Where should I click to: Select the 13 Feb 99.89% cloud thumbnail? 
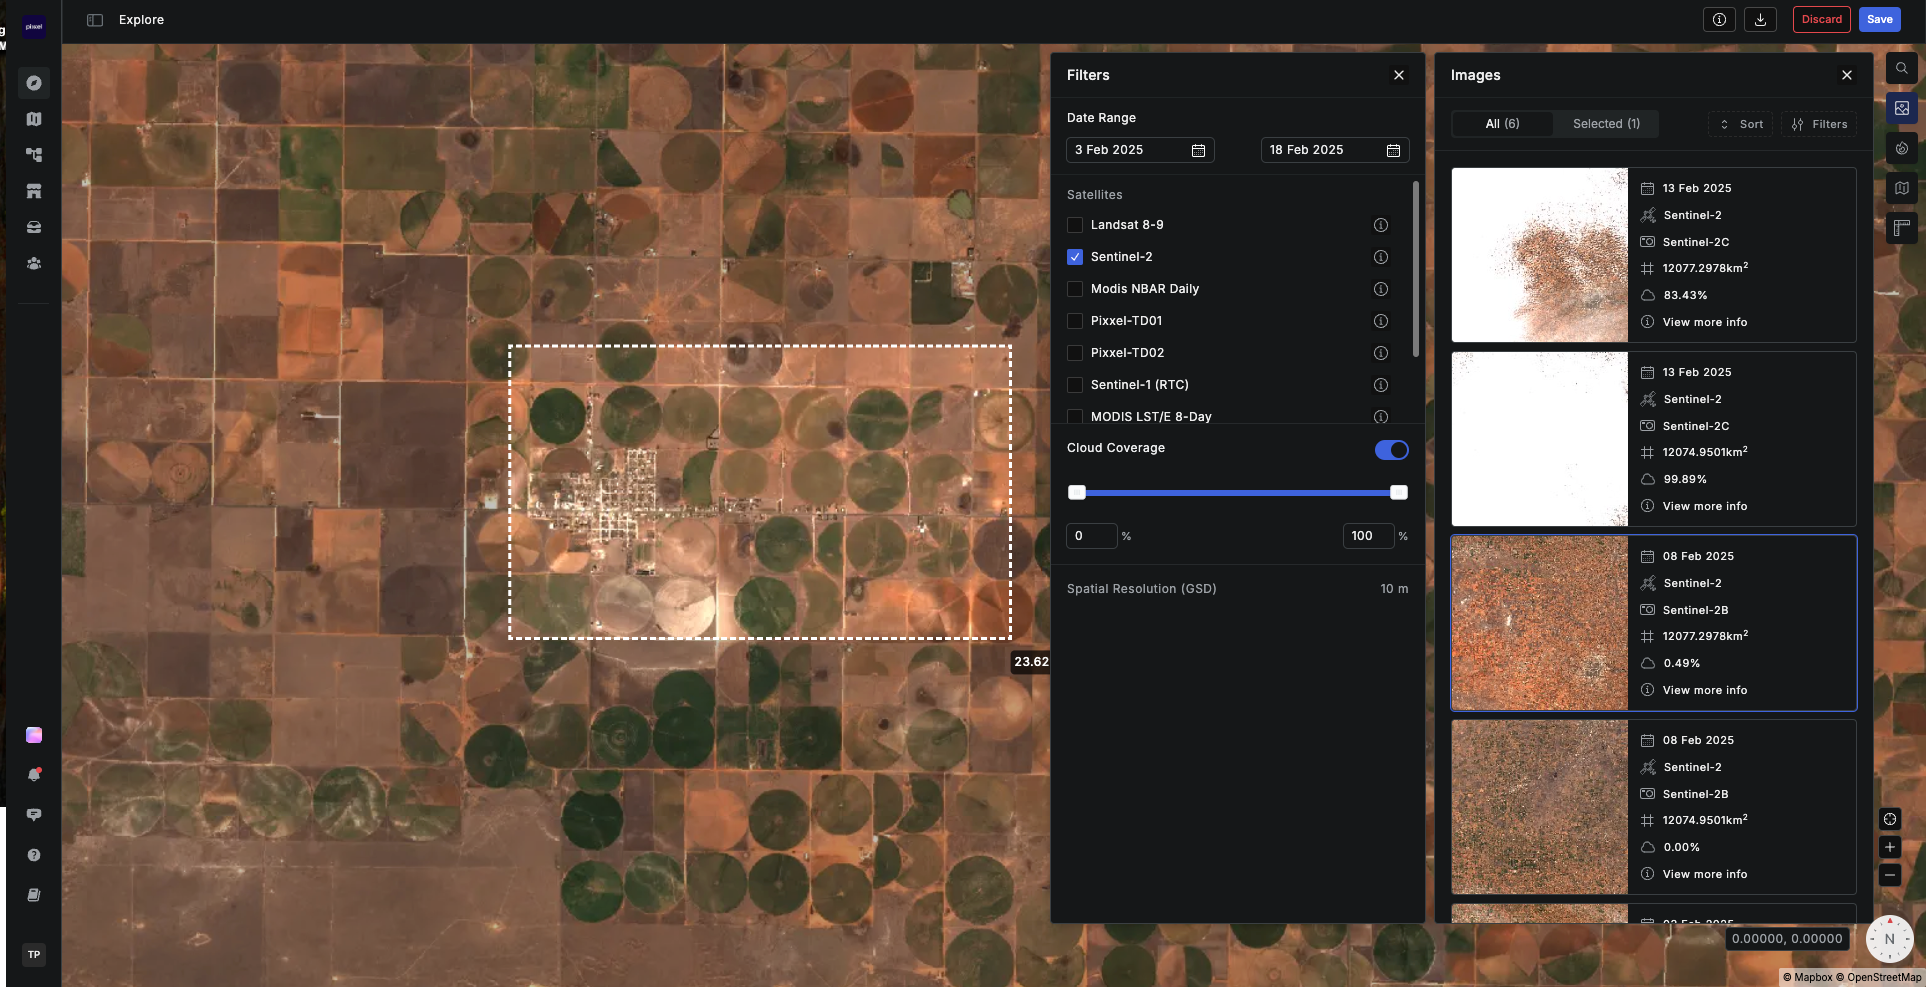click(1539, 439)
